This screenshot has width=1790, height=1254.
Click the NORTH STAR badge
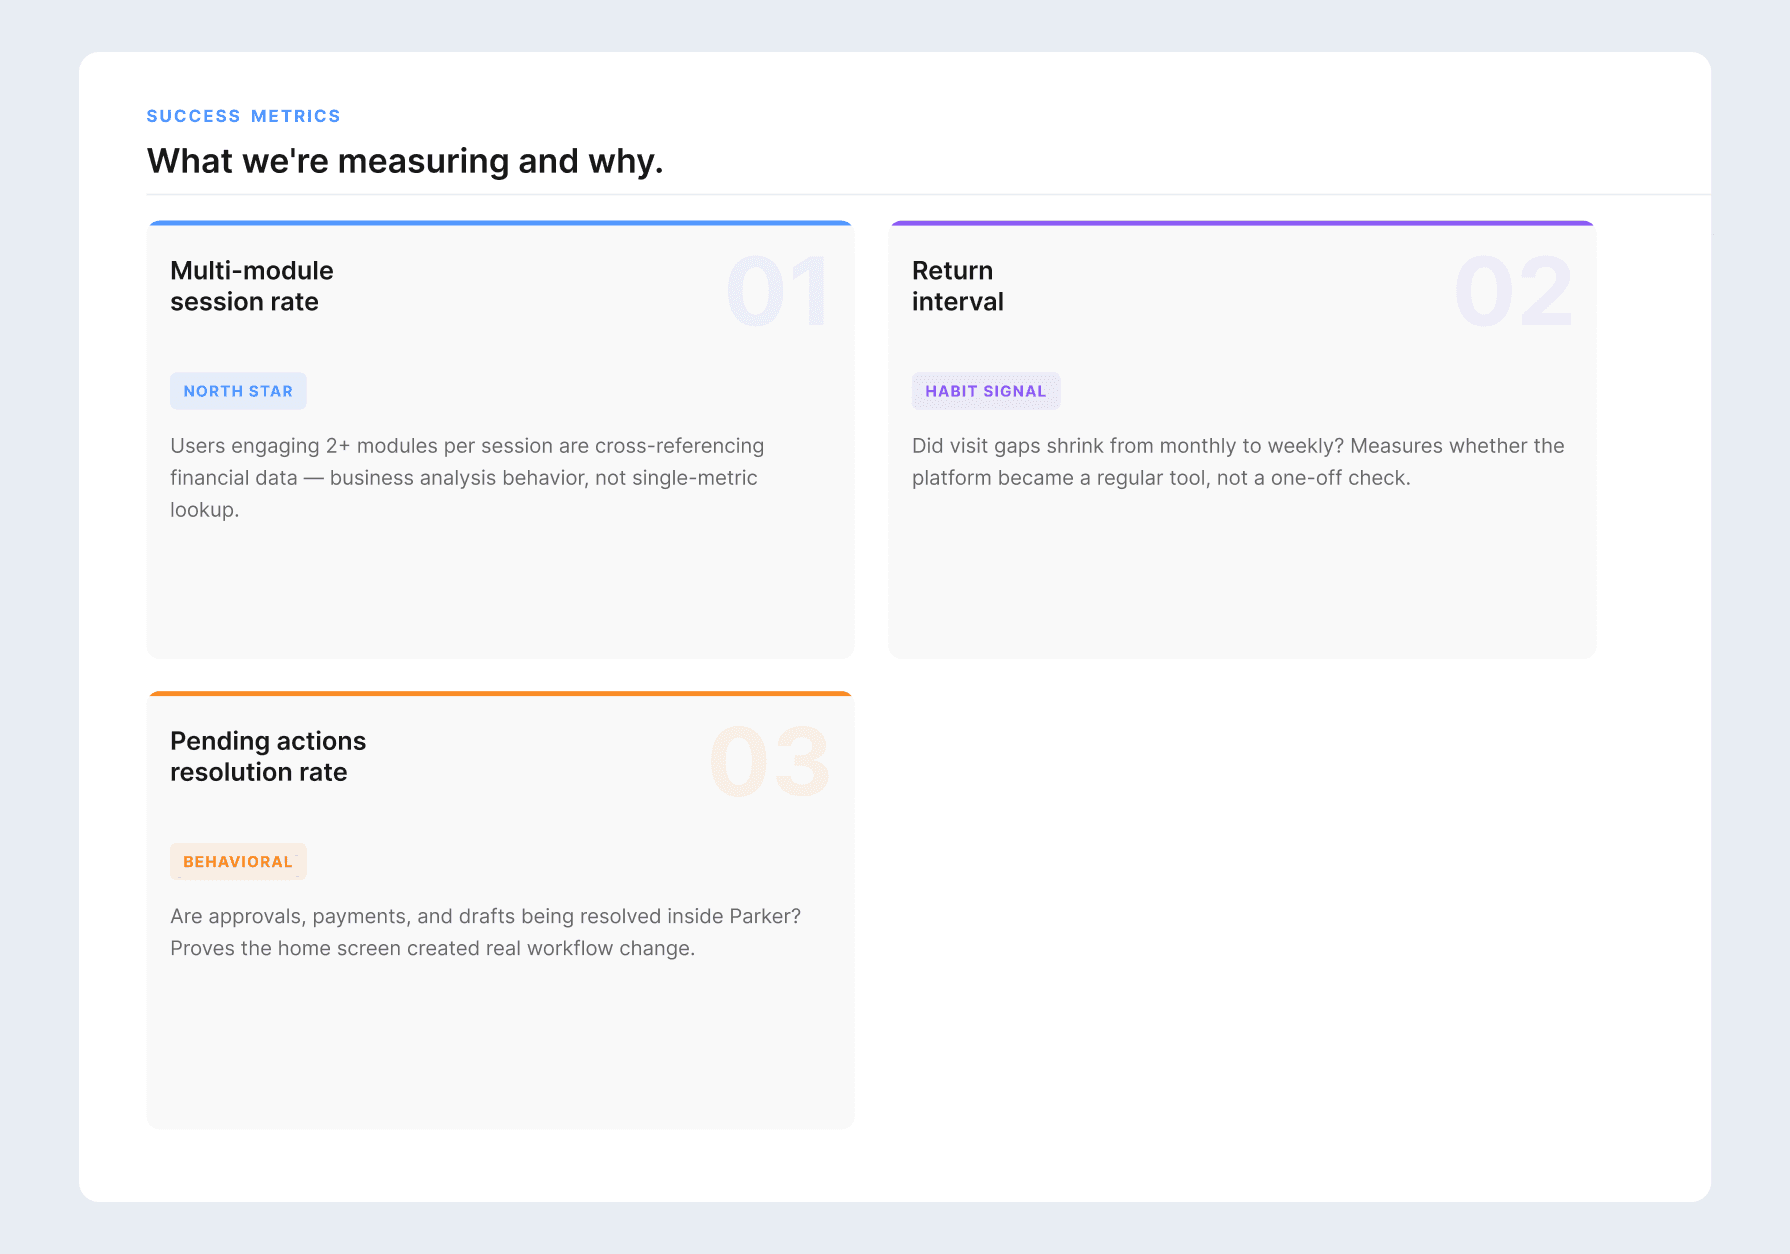pos(238,391)
